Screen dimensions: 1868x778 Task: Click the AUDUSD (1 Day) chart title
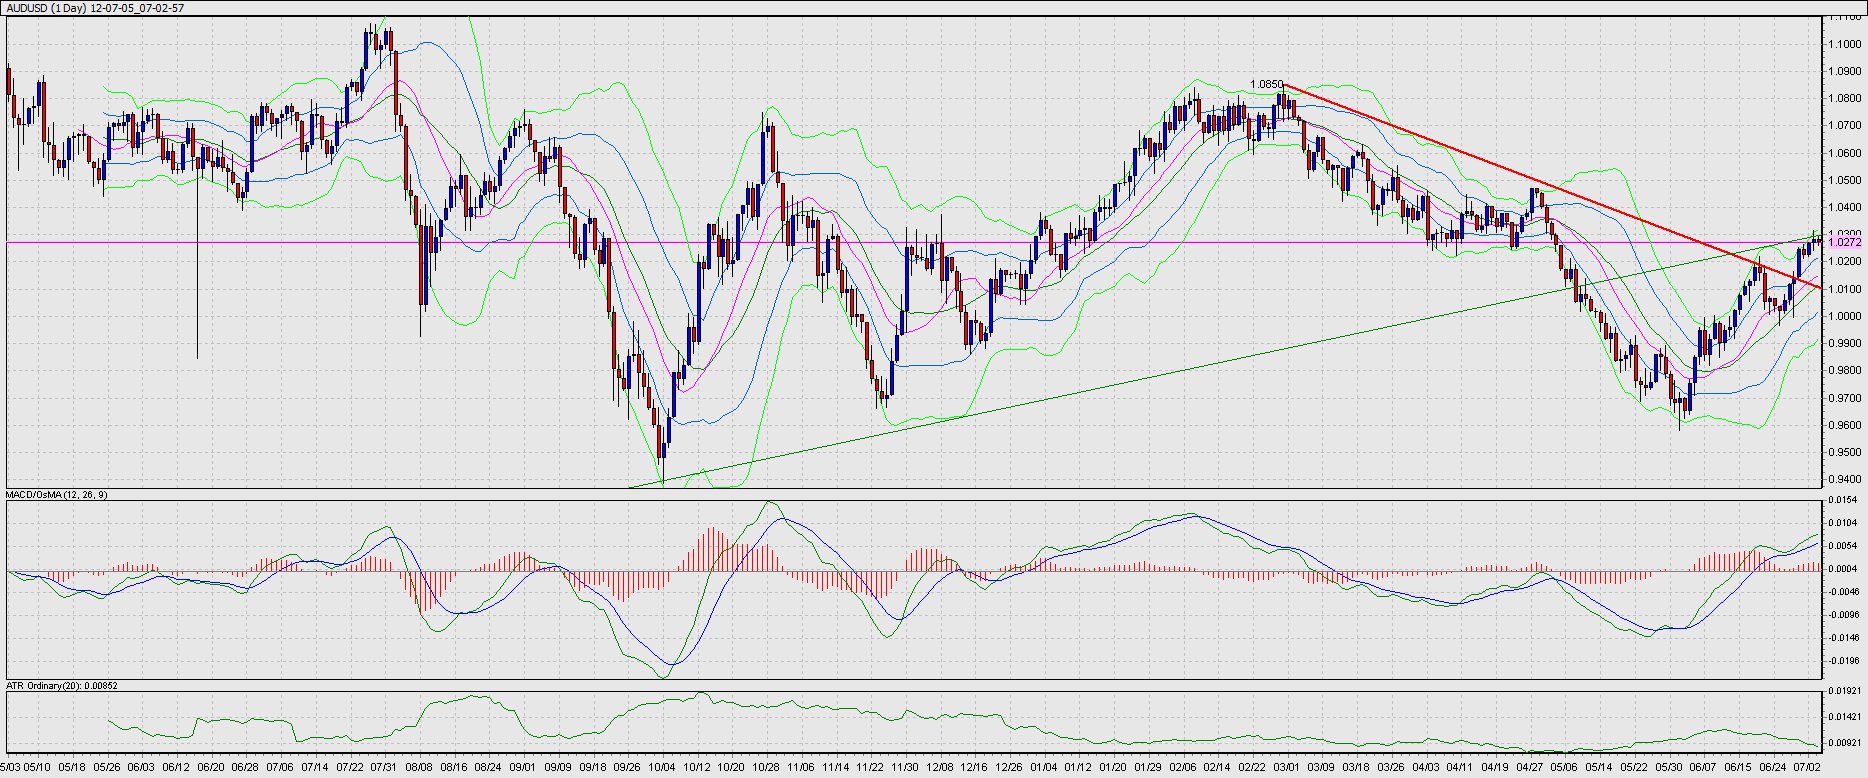click(95, 7)
